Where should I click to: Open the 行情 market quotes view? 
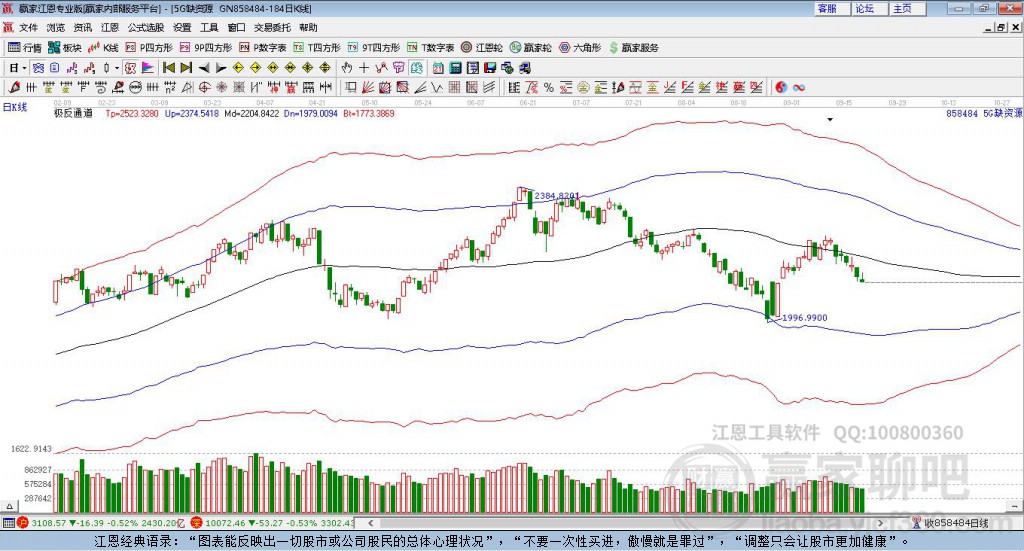click(x=24, y=48)
